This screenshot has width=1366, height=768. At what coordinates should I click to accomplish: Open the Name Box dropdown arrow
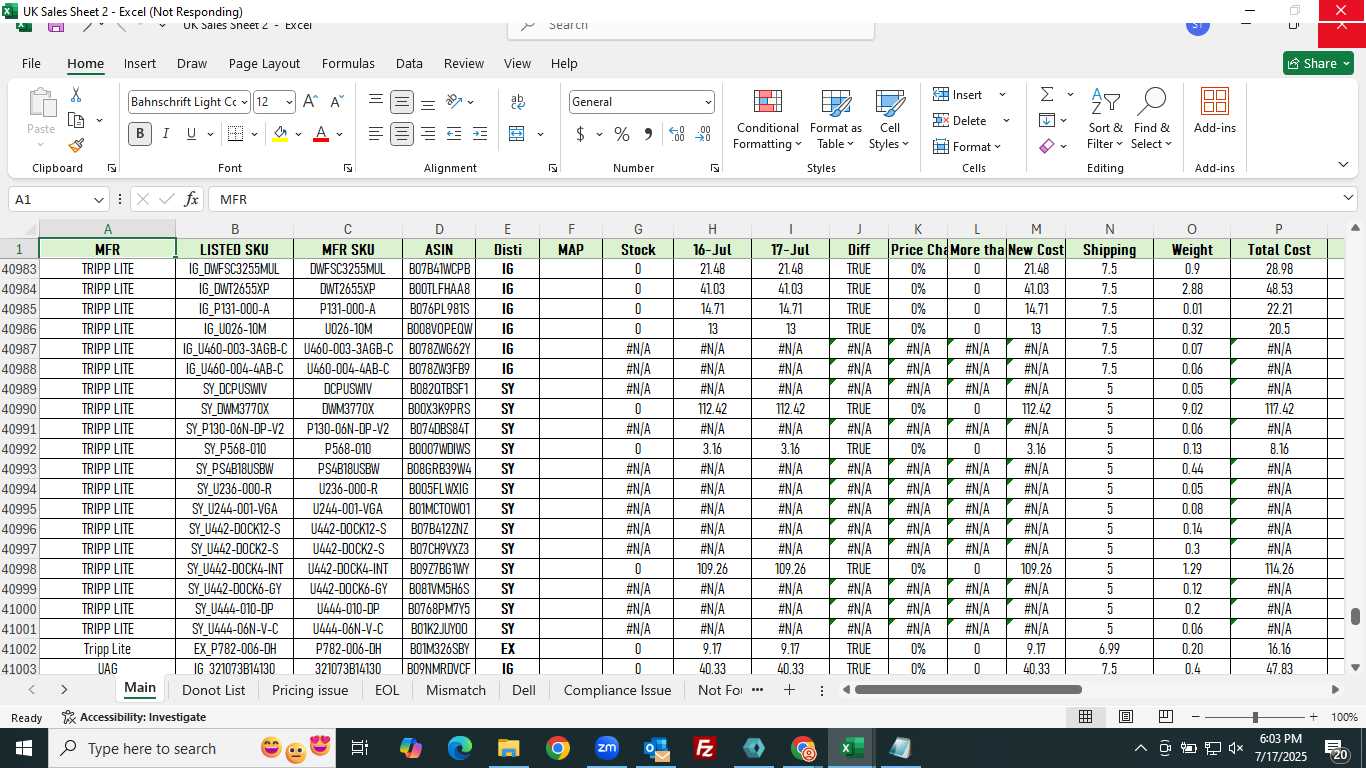(98, 199)
